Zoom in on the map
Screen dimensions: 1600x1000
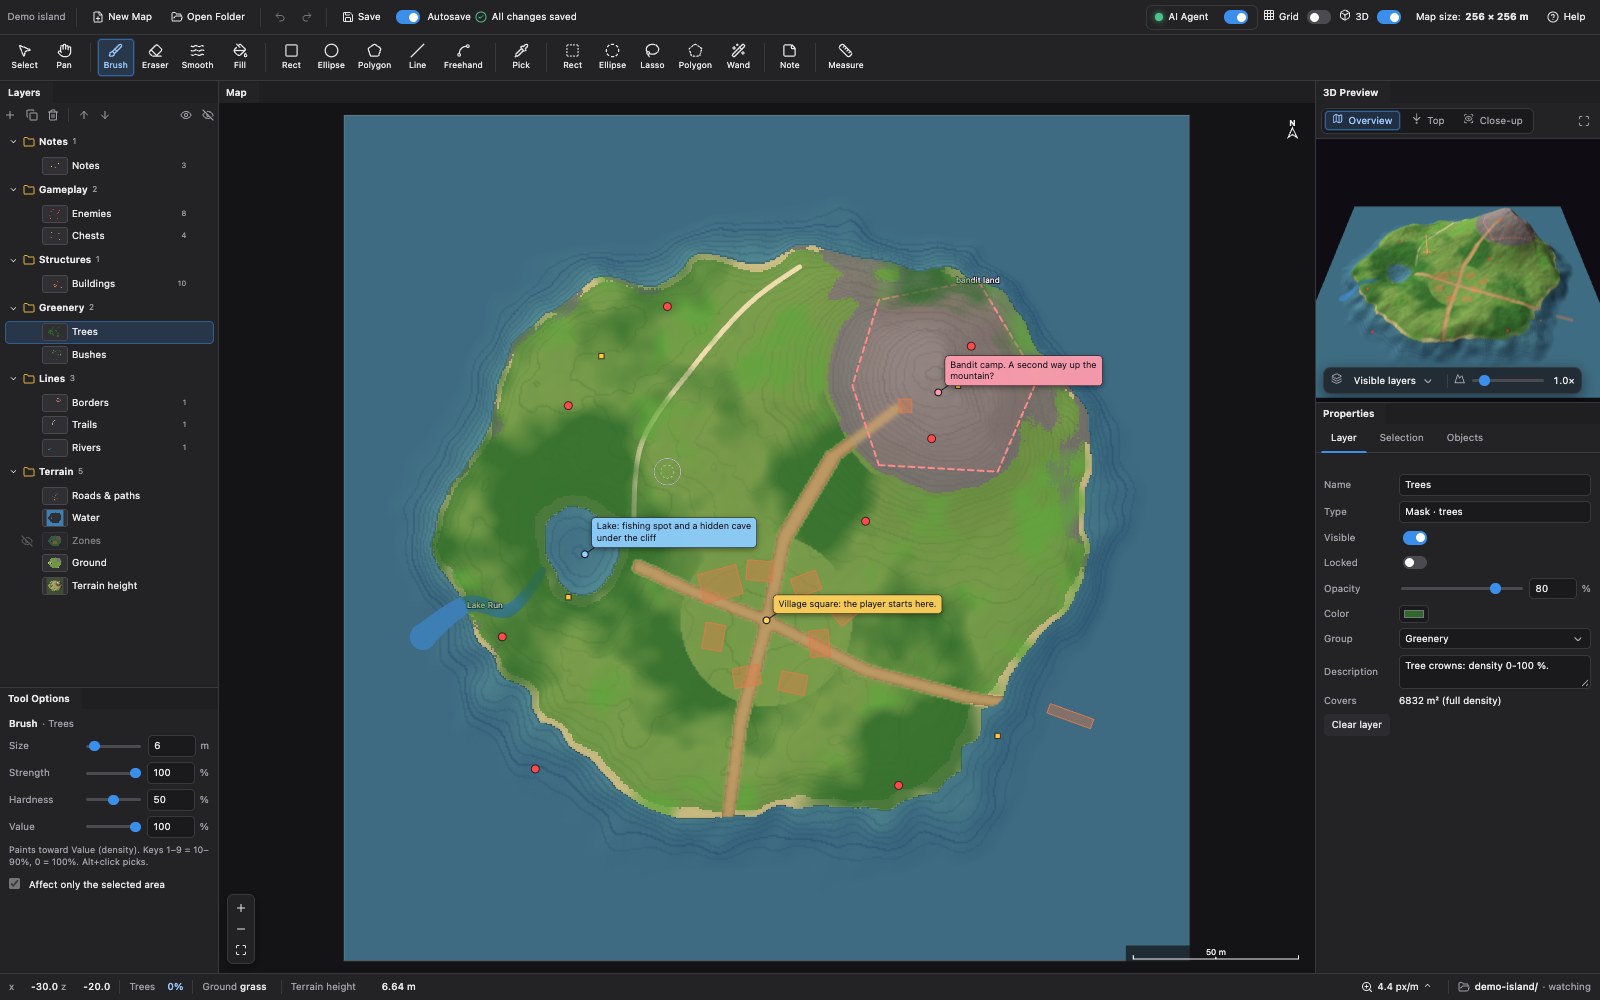click(241, 908)
